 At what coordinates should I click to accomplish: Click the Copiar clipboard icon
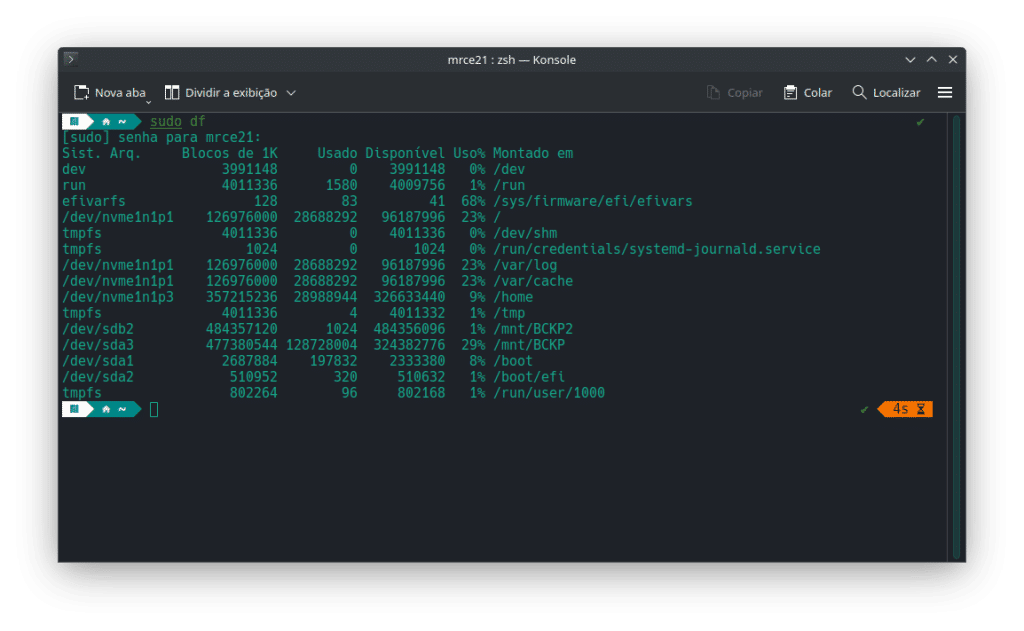click(713, 93)
